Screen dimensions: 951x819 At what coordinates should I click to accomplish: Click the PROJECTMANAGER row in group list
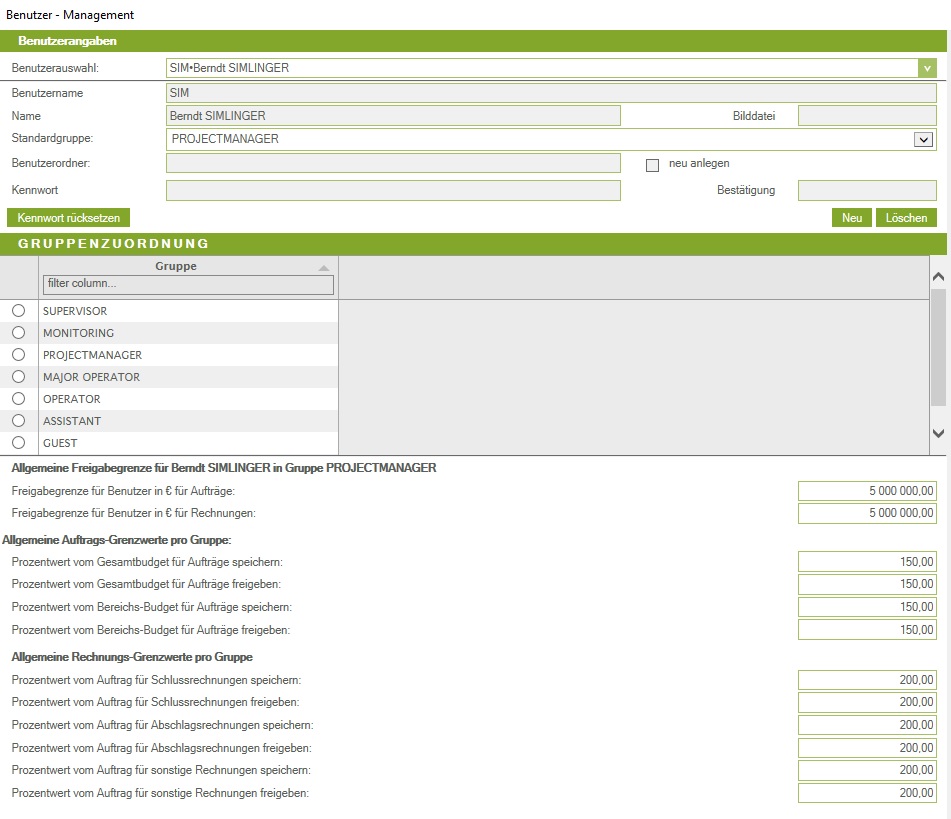92,355
